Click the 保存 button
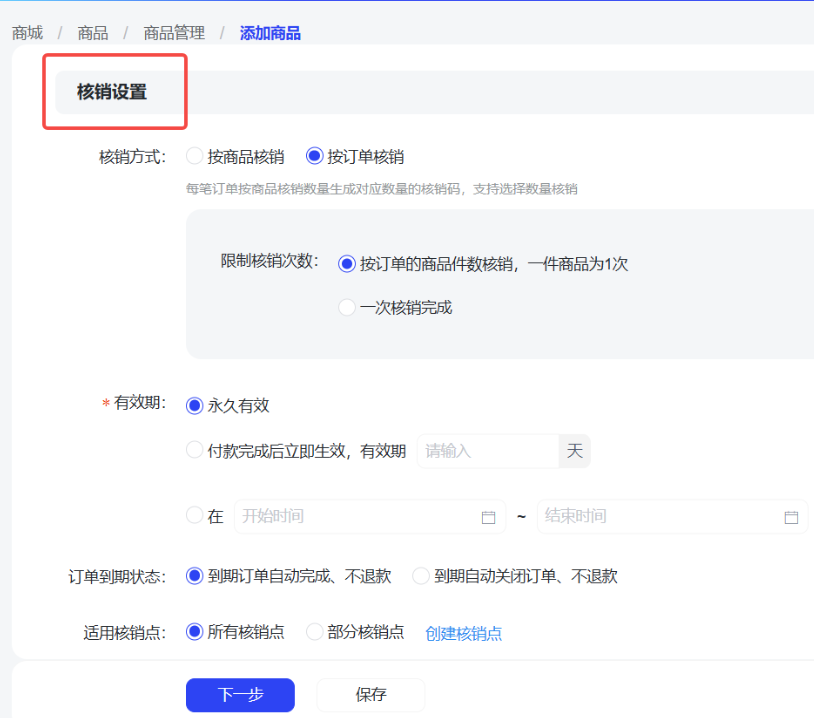The width and height of the screenshot is (814, 718). point(371,695)
